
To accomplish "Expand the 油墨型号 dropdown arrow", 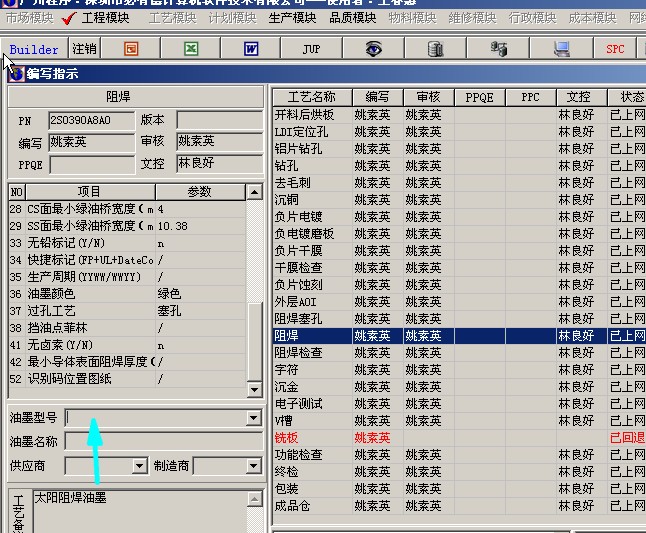I will click(x=254, y=418).
